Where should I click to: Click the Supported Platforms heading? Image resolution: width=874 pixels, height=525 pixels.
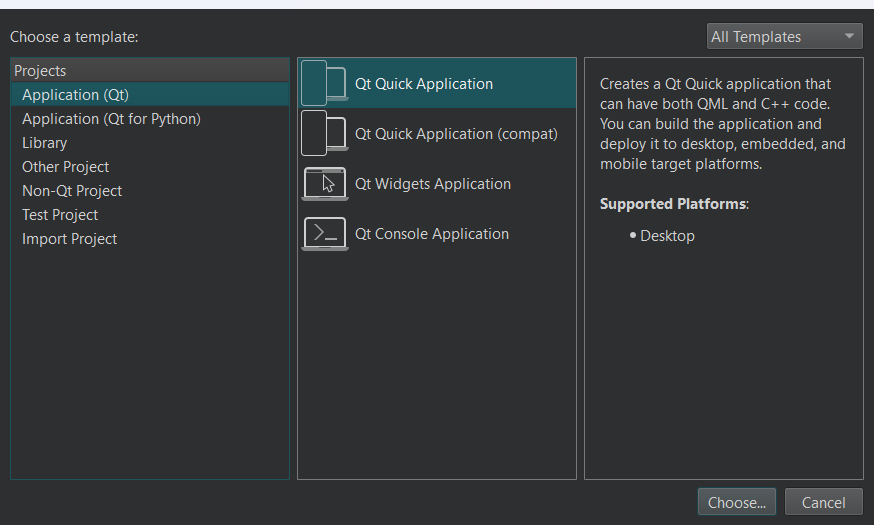(x=674, y=204)
